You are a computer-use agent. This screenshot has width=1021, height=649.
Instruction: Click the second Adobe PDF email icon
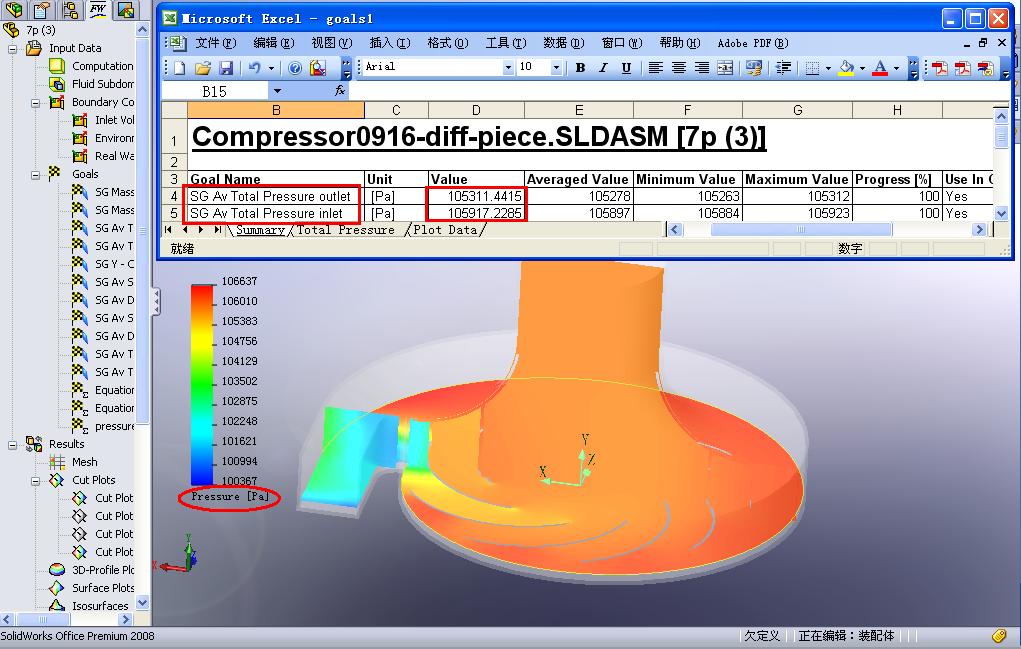[962, 68]
